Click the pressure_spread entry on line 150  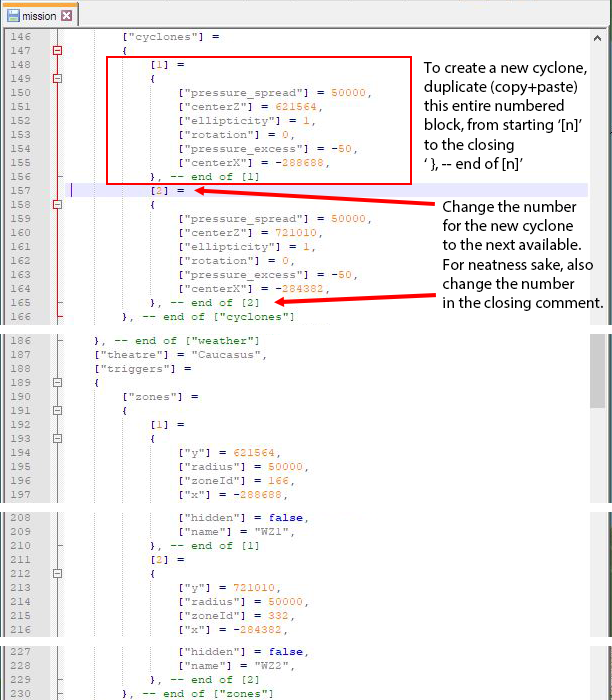click(x=275, y=93)
